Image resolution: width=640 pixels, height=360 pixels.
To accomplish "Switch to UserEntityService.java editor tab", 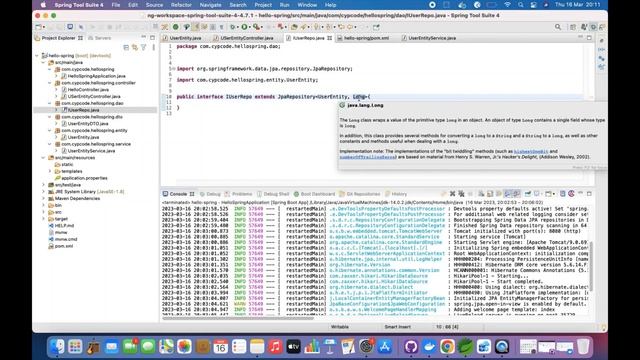I will tap(432, 38).
